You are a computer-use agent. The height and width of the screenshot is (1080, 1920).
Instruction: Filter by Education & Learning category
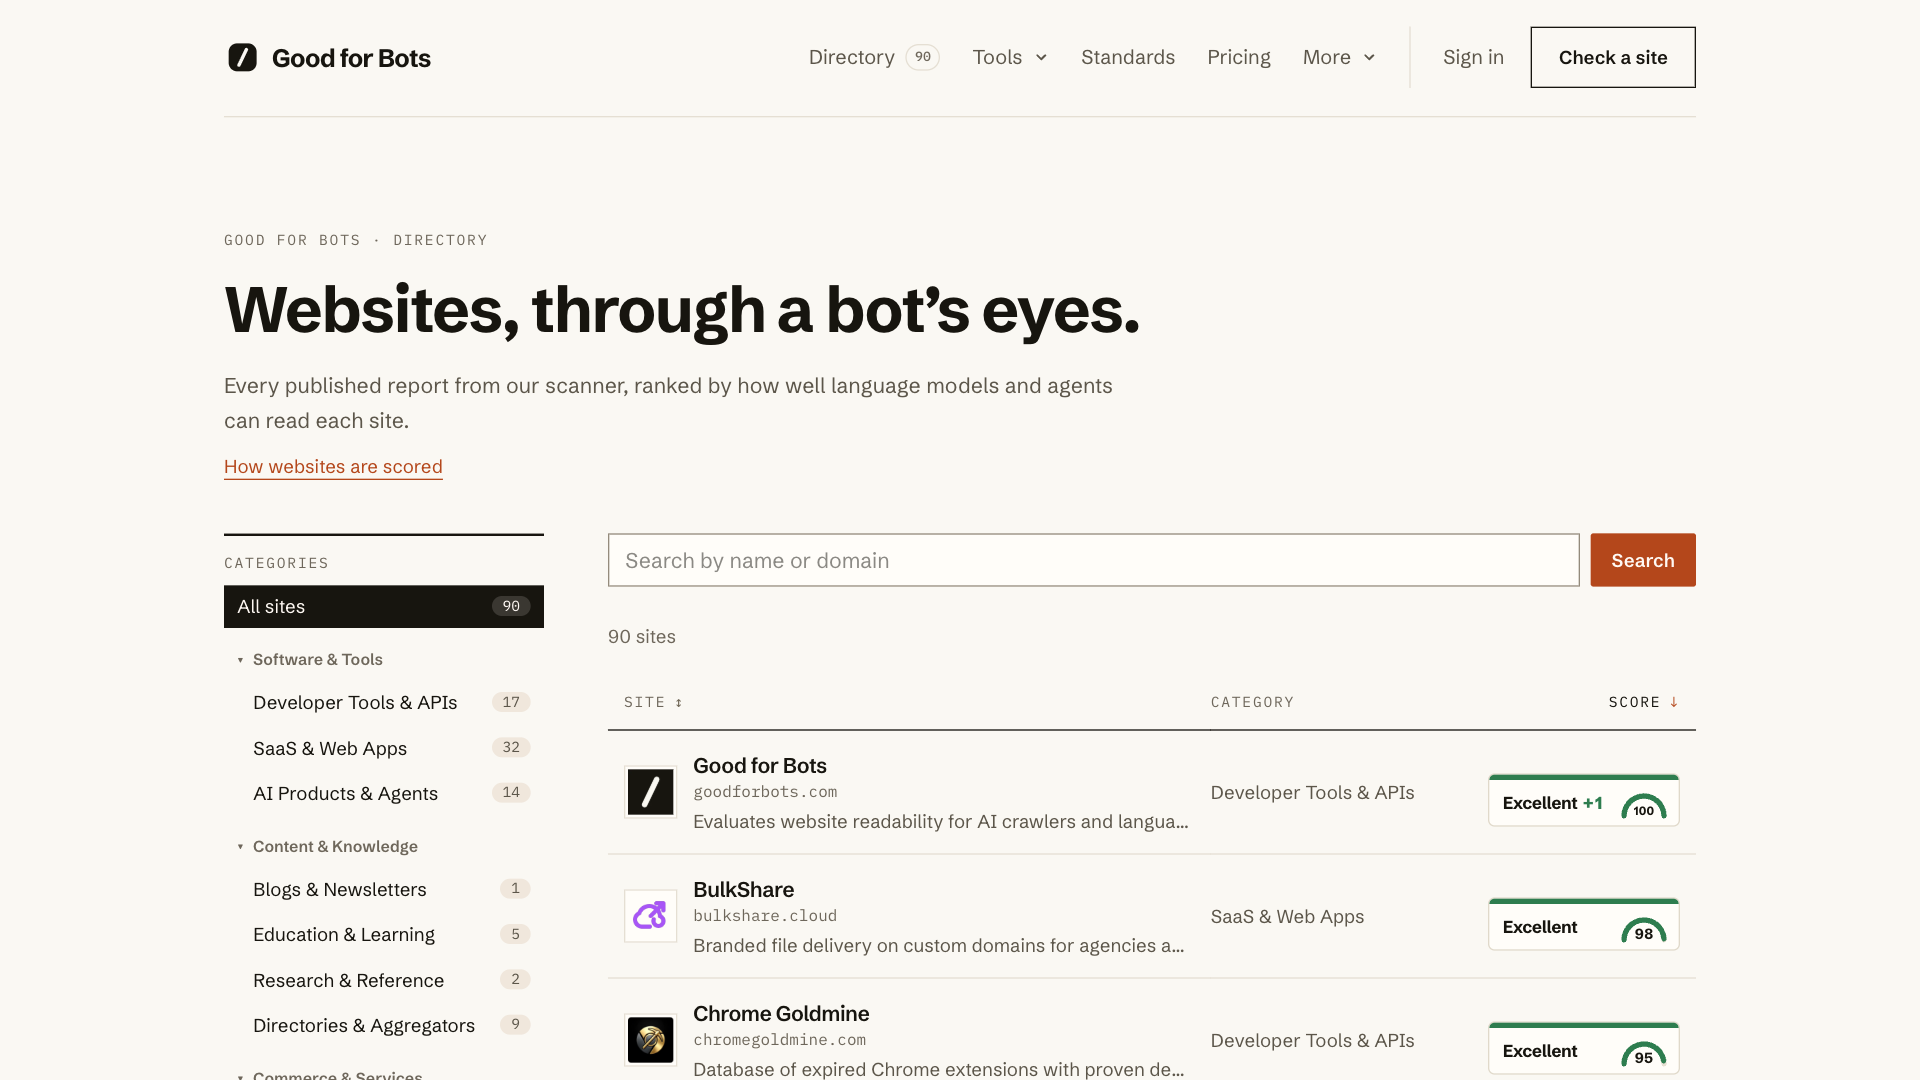384,934
